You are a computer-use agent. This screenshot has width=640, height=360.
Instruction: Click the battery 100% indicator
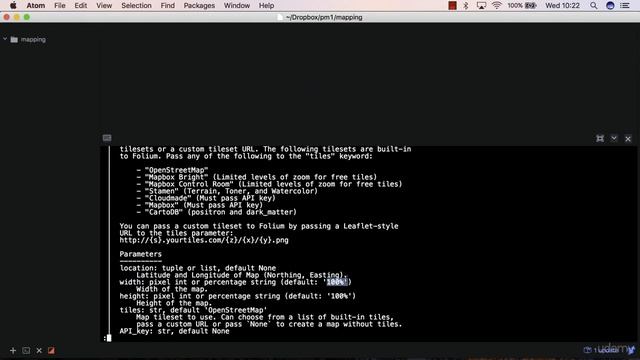(x=522, y=6)
